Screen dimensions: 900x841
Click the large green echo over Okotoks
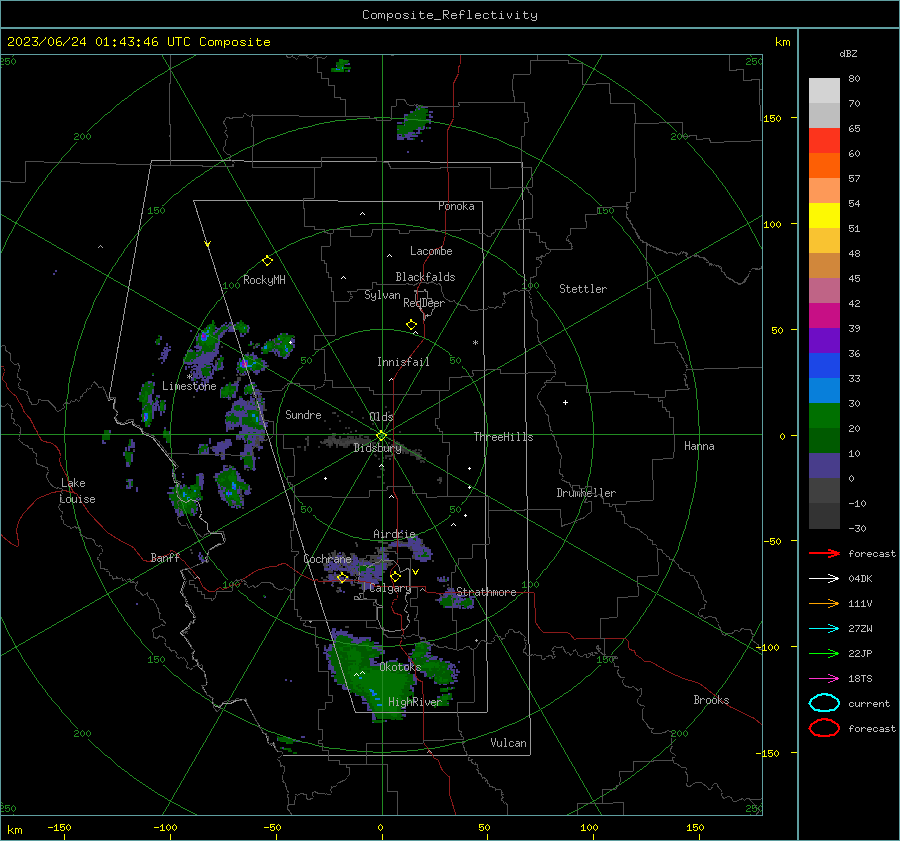click(x=373, y=675)
